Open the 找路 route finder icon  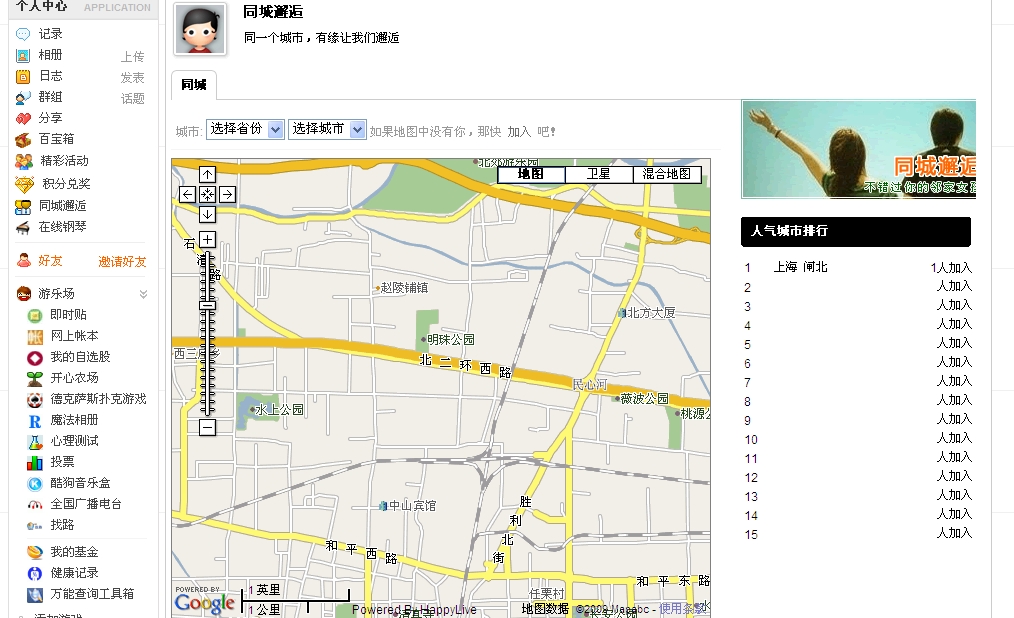click(x=34, y=526)
